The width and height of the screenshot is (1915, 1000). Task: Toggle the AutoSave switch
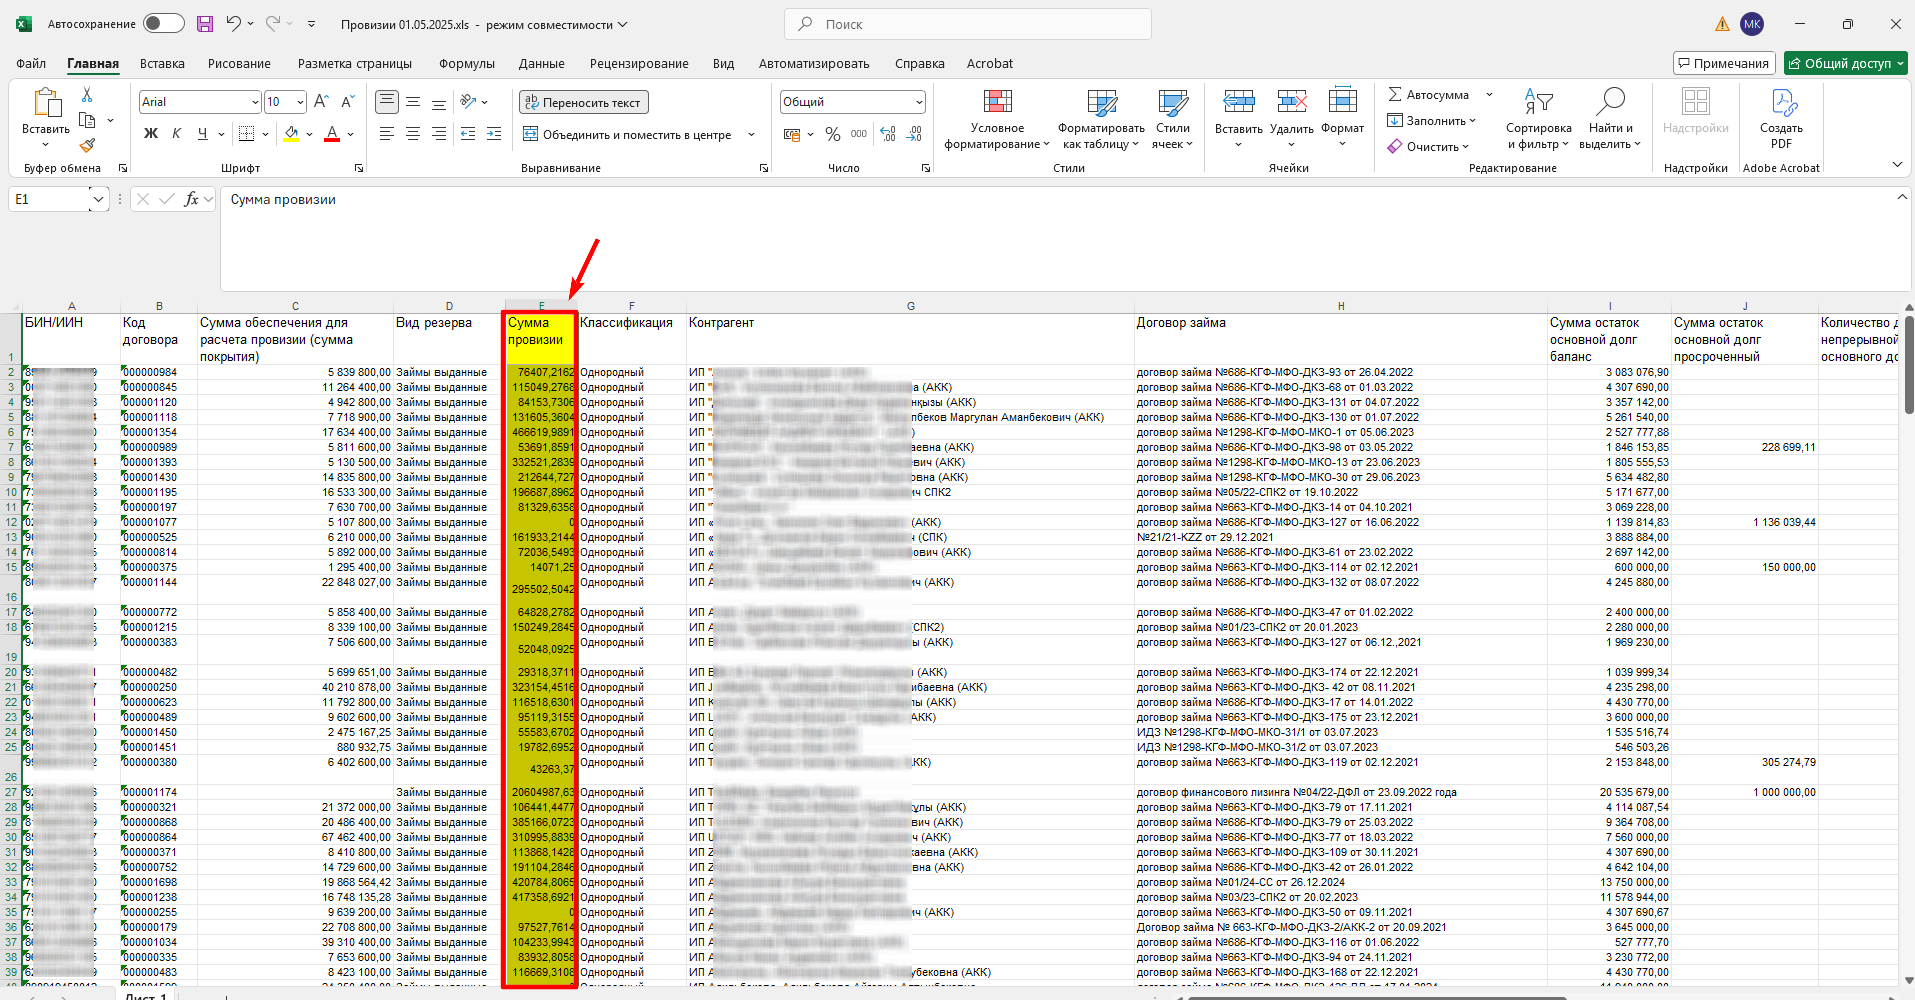(164, 24)
